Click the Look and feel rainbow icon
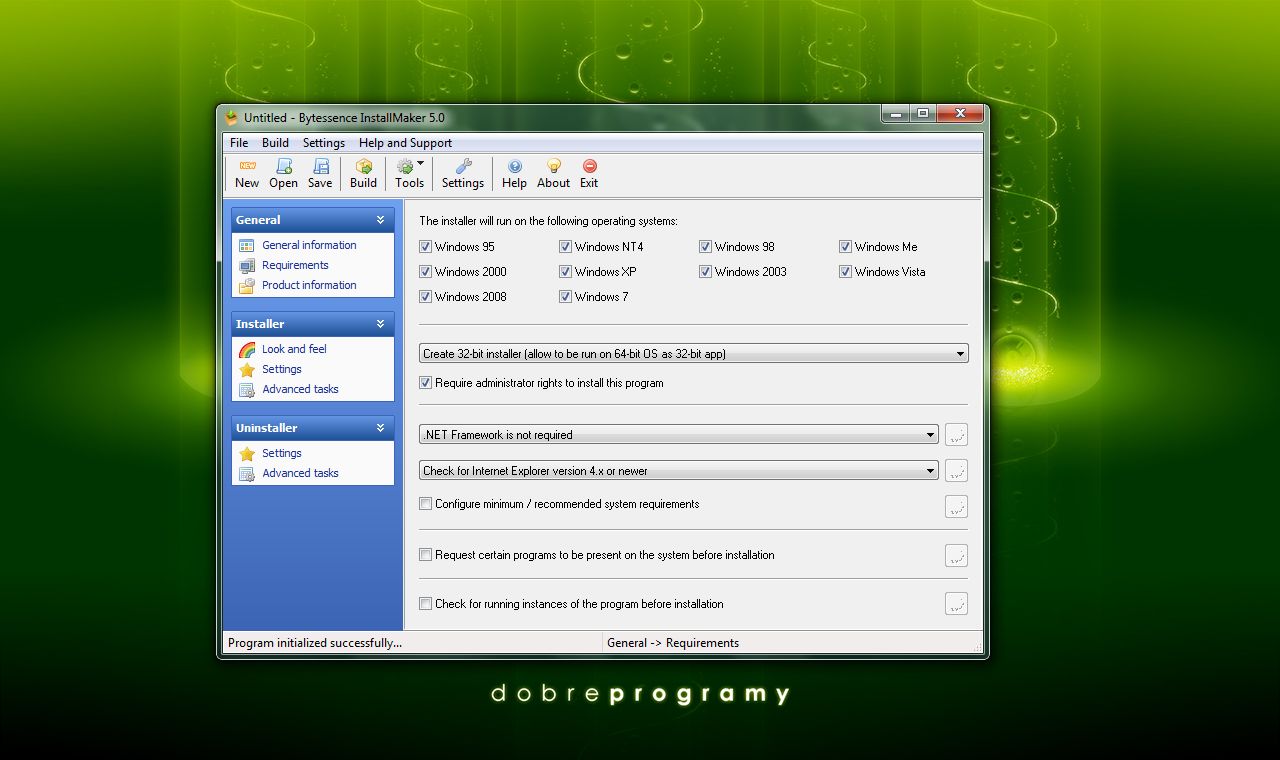This screenshot has height=760, width=1280. click(x=247, y=349)
